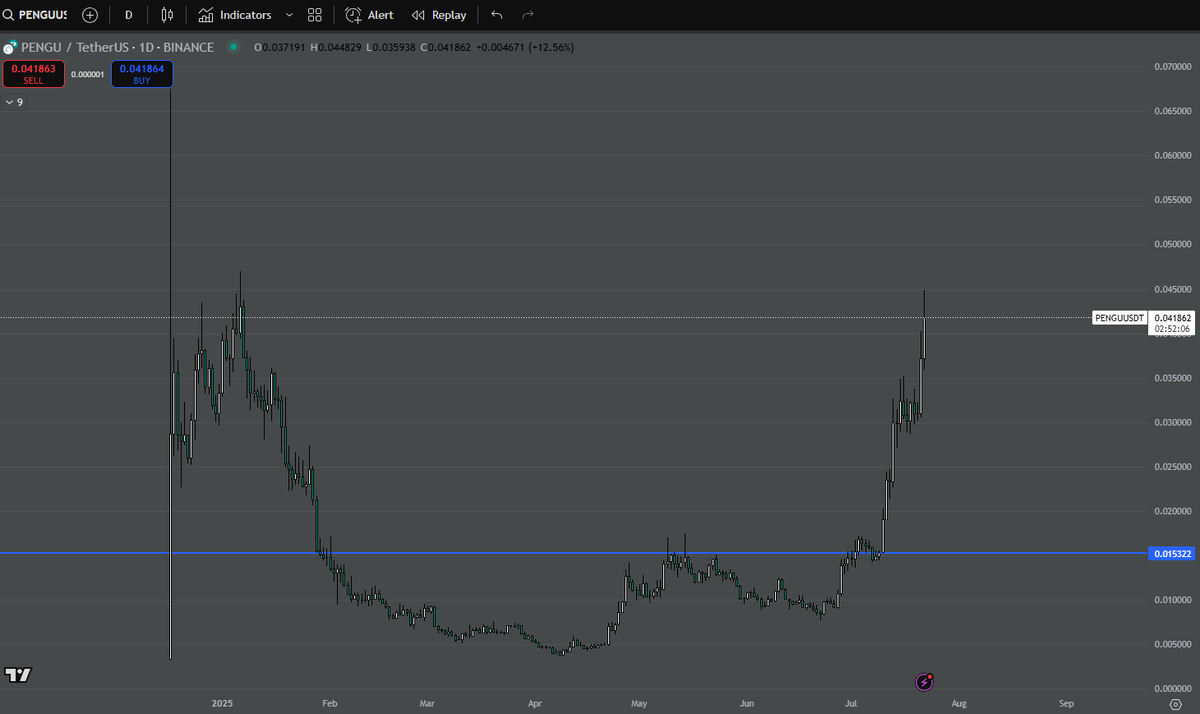
Task: Click the PENGUUSDT symbol label on price axis
Action: (x=1119, y=318)
